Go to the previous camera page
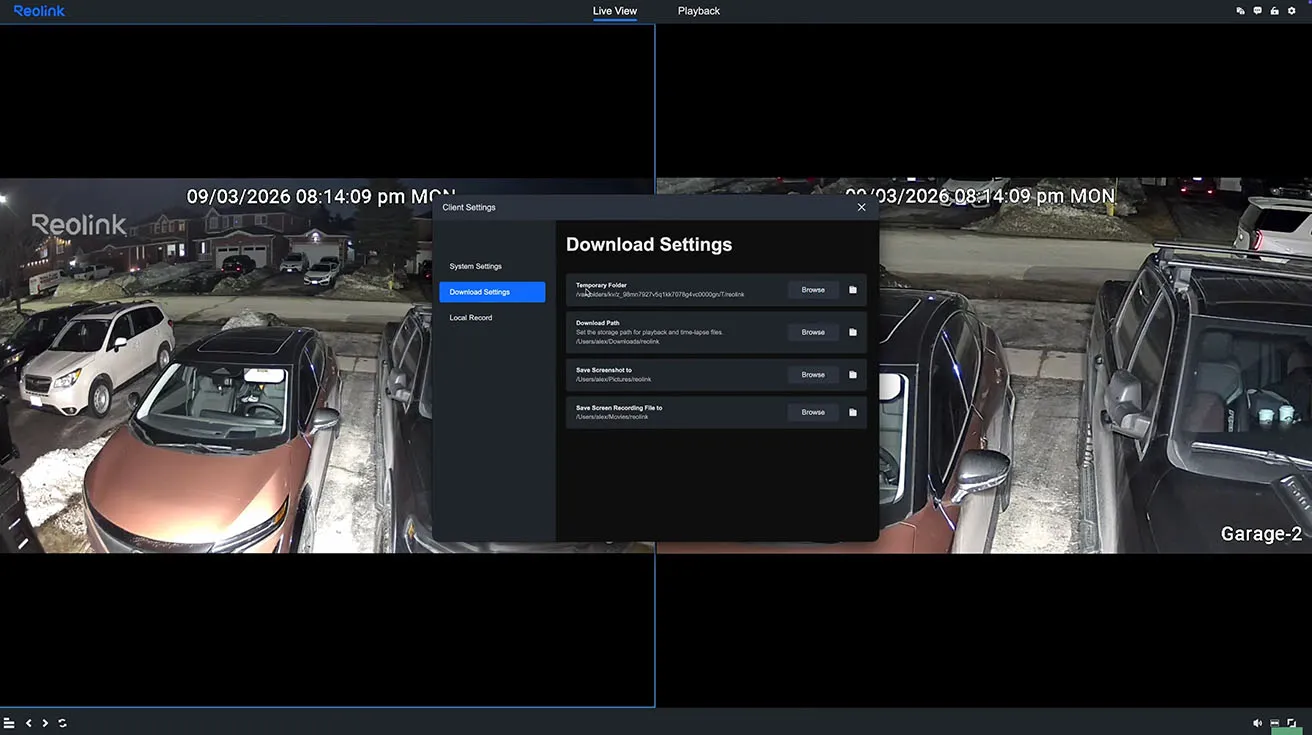1312x735 pixels. coord(29,723)
